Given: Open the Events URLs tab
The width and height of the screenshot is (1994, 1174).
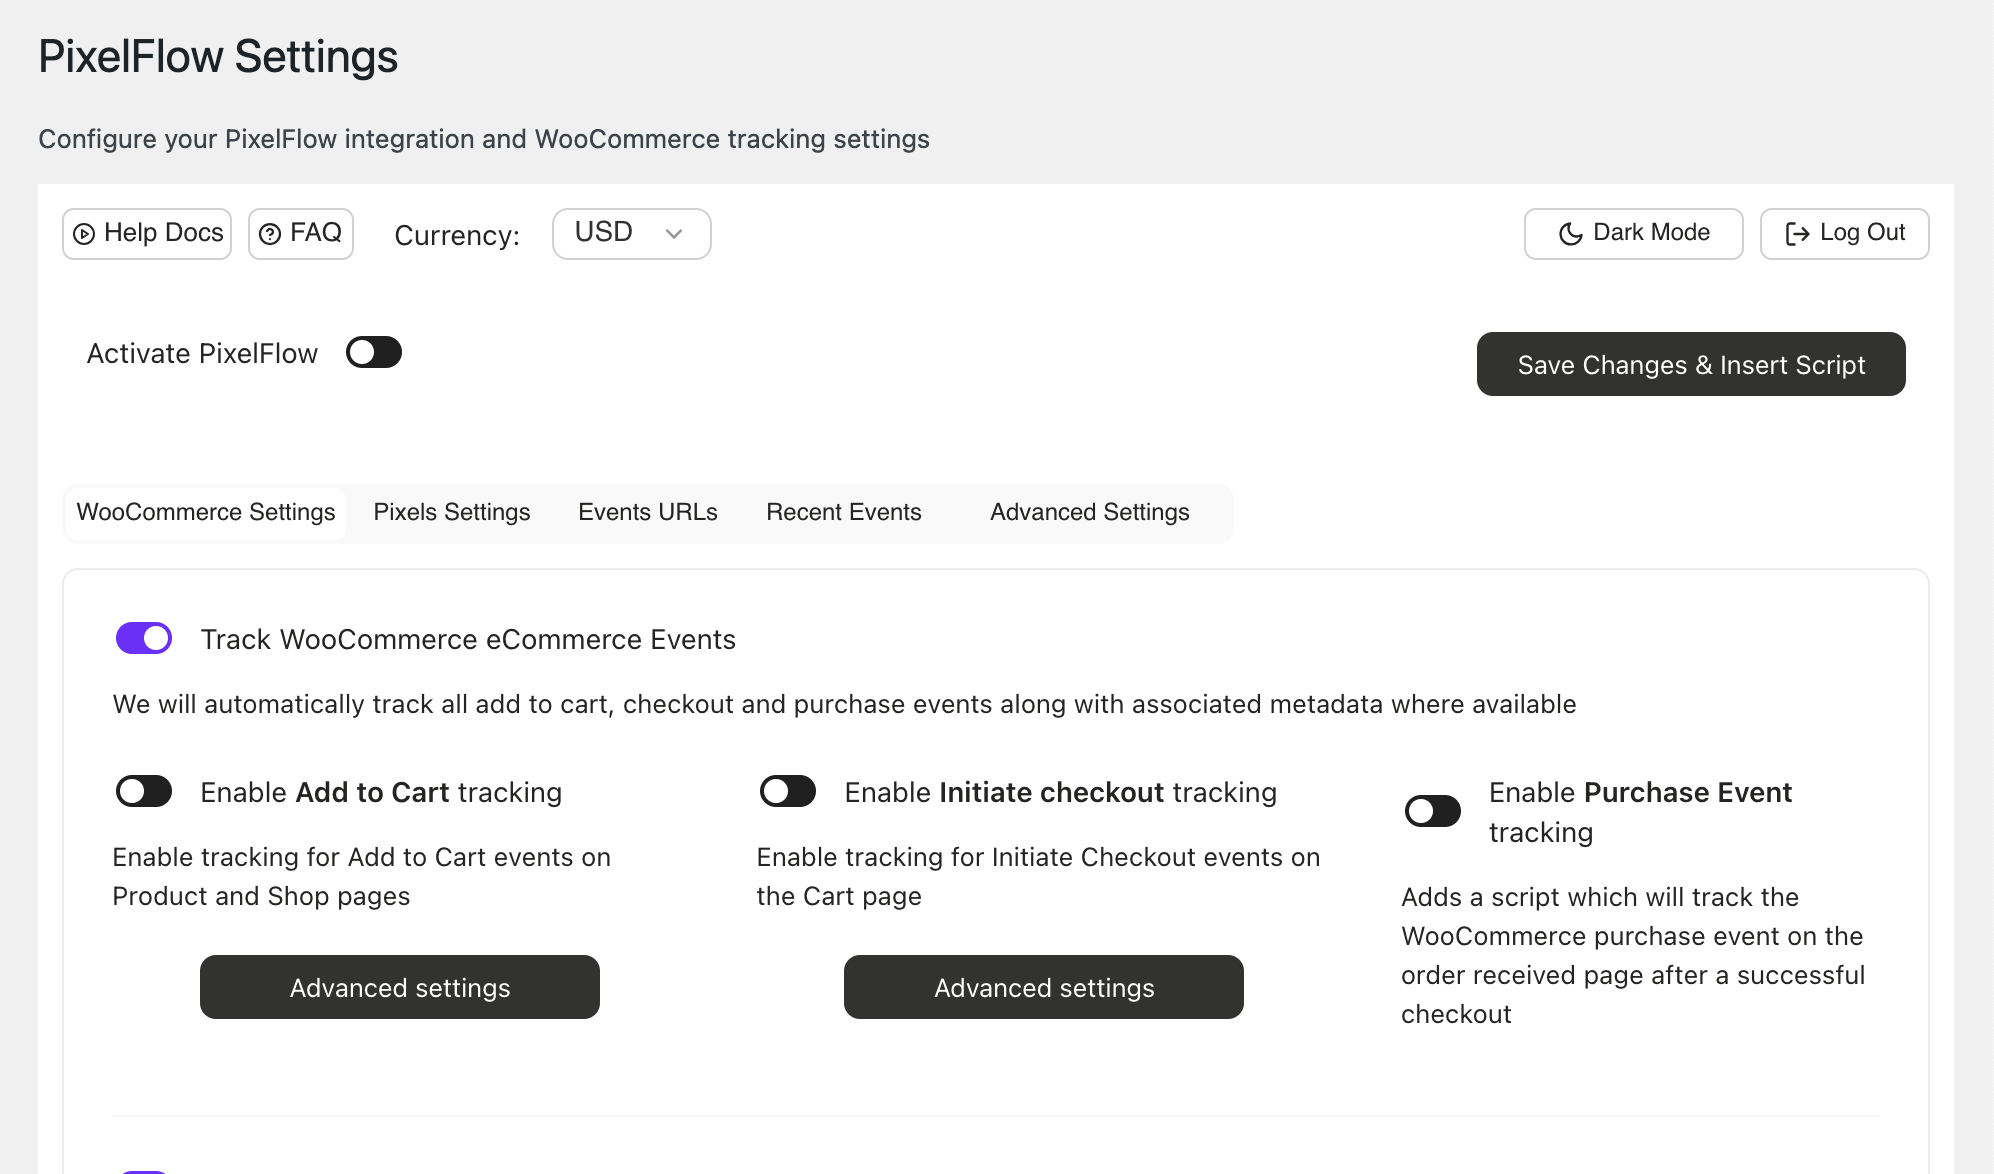Looking at the screenshot, I should coord(647,512).
